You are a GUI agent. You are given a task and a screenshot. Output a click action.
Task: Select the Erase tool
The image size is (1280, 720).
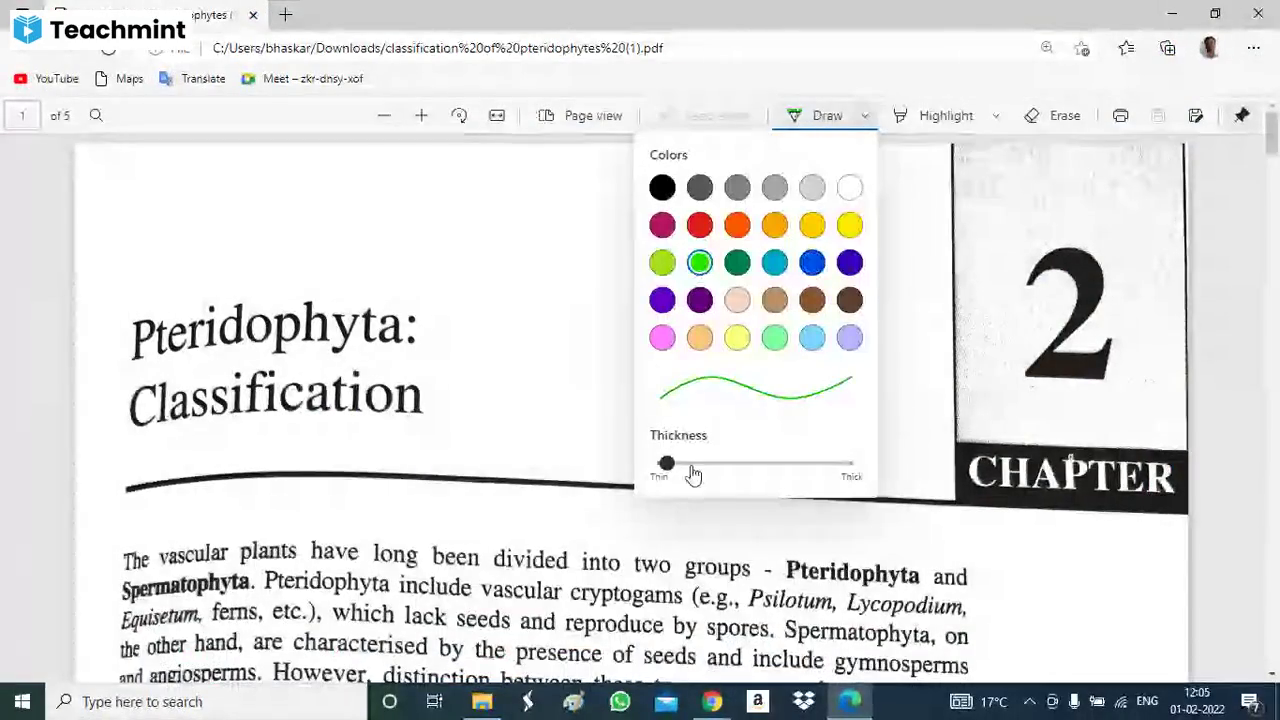pos(1052,116)
